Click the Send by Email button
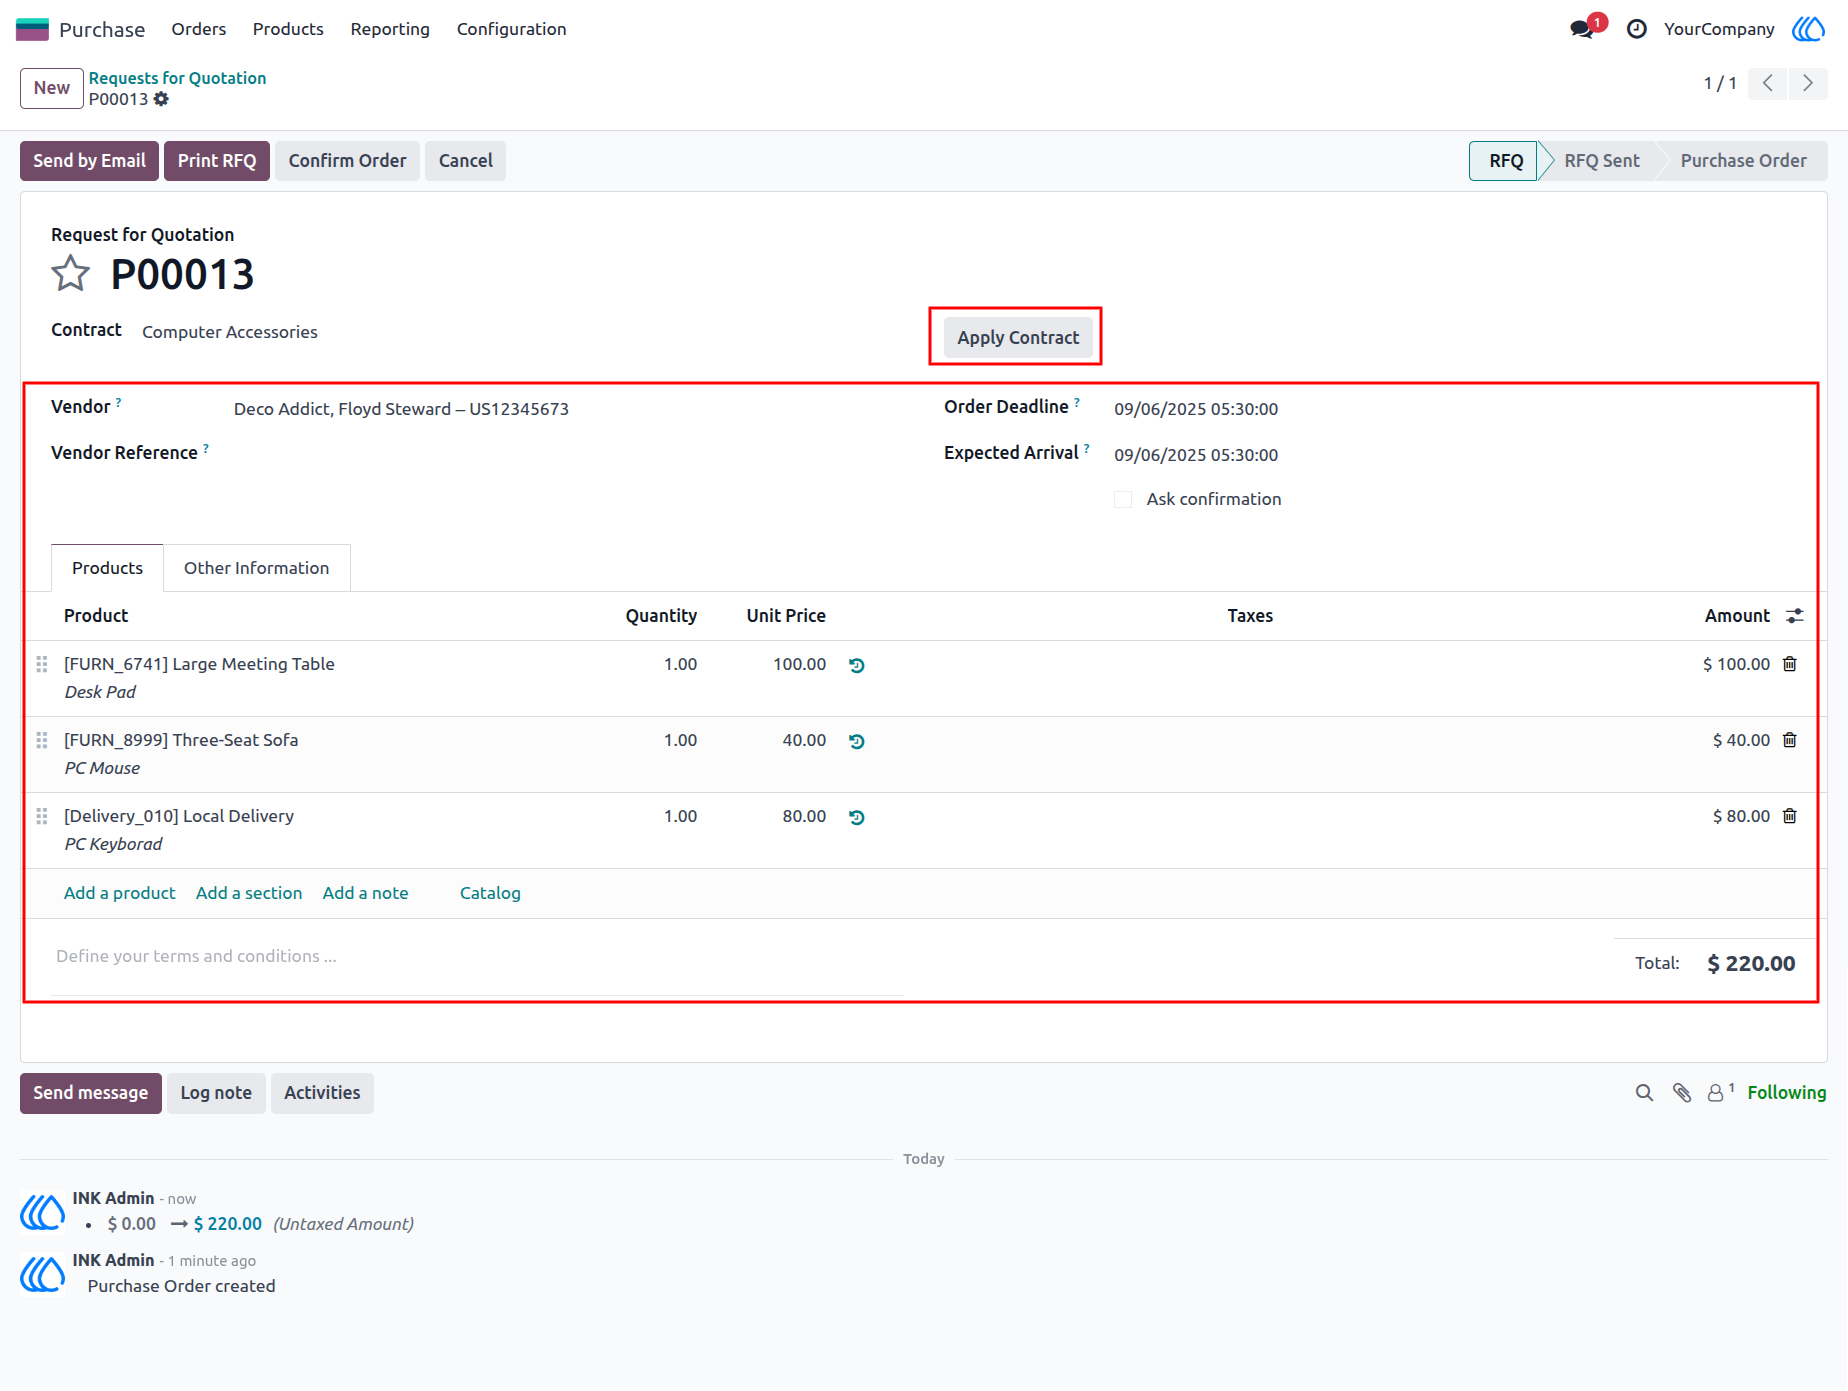1848x1391 pixels. 89,161
